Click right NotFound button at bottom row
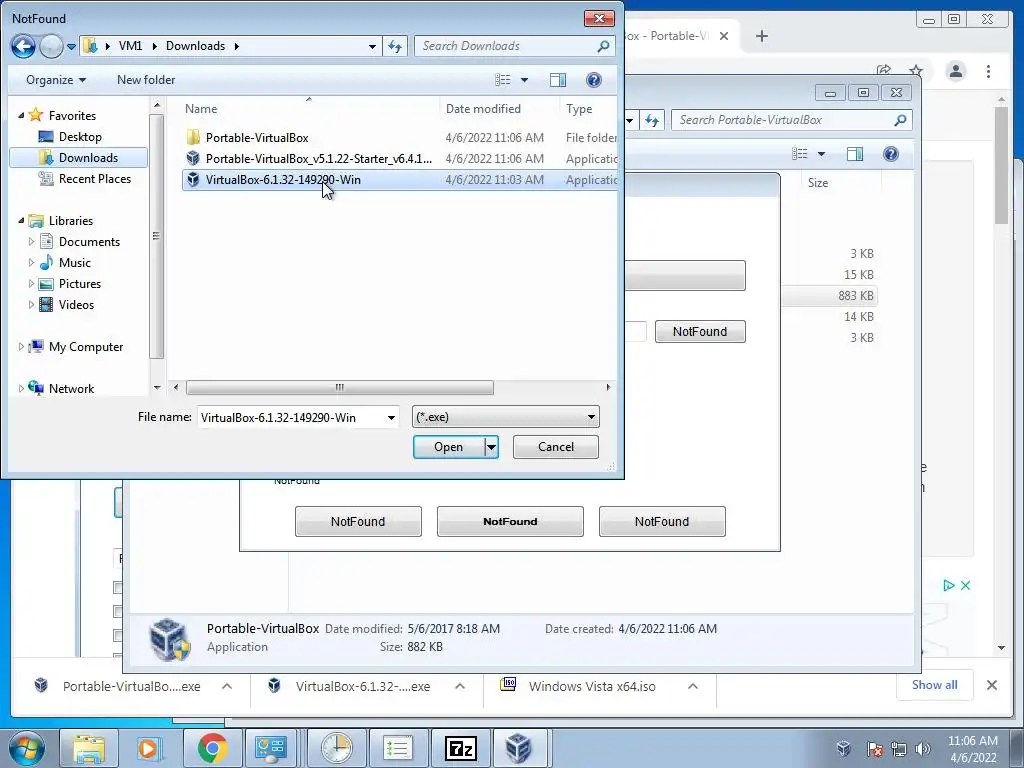 [x=662, y=521]
